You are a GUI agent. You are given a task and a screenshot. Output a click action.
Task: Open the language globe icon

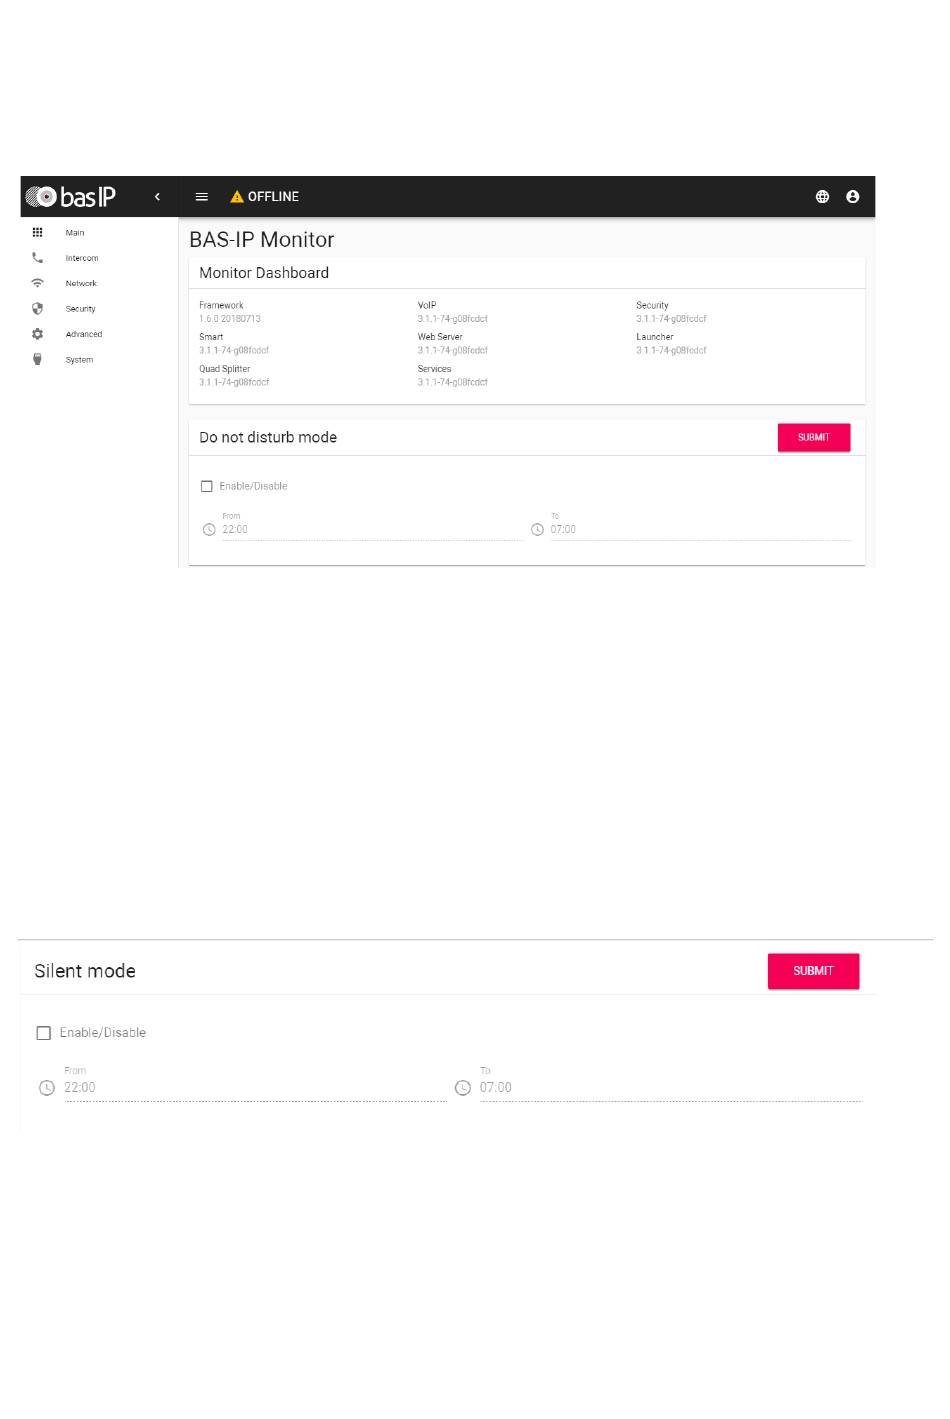click(x=822, y=197)
